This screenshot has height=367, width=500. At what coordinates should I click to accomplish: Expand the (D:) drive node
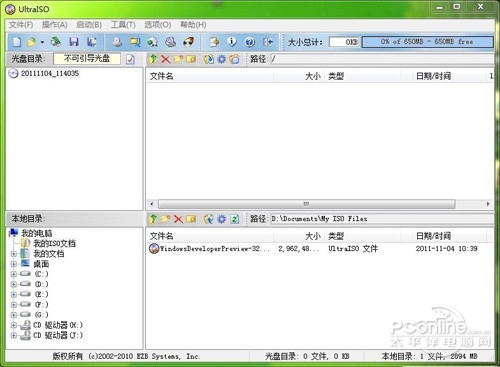(x=14, y=284)
